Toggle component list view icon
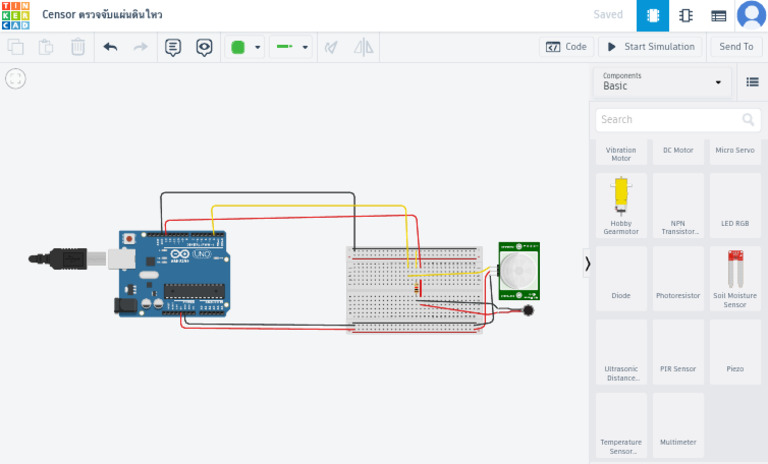The image size is (768, 464). (x=752, y=82)
